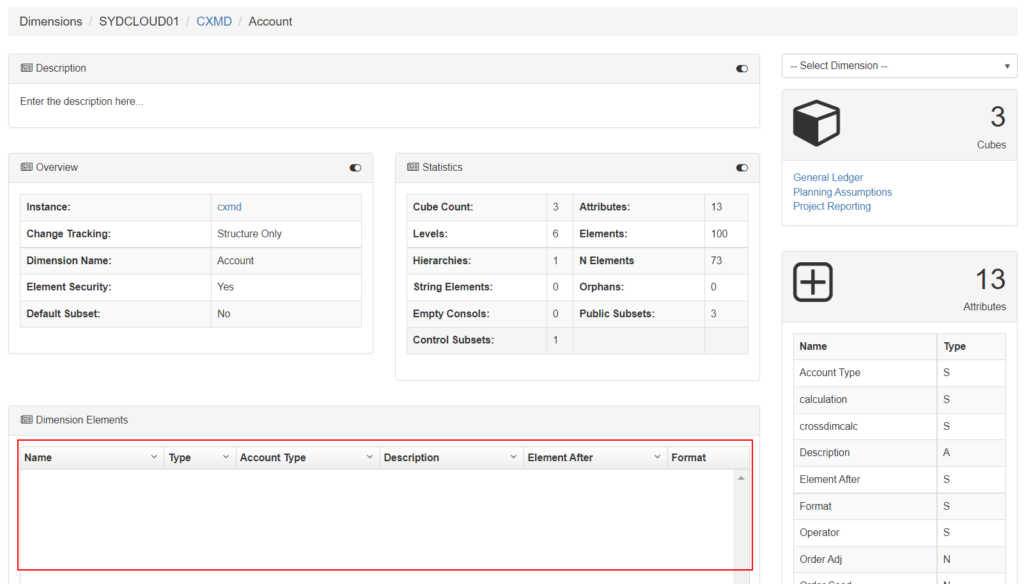This screenshot has width=1024, height=584.
Task: Click the cxmd instance link
Action: tap(229, 207)
